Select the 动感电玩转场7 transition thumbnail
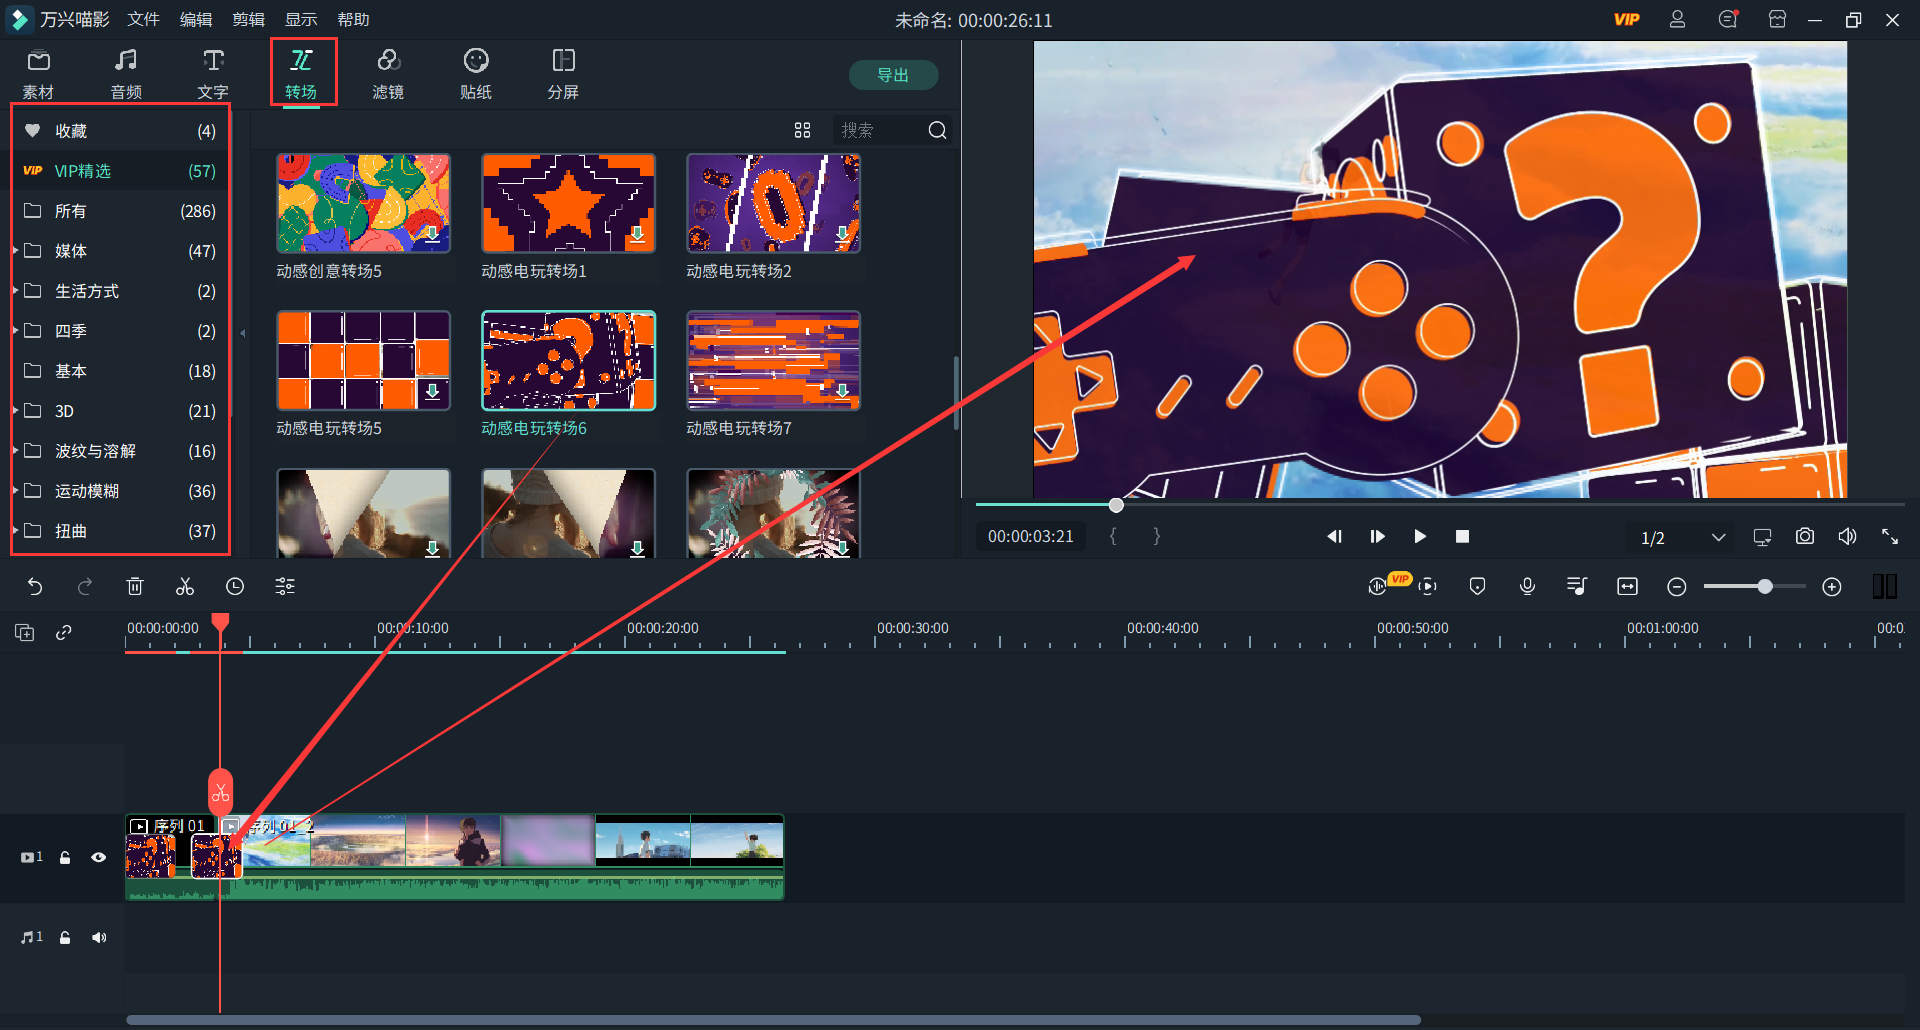 pyautogui.click(x=773, y=361)
